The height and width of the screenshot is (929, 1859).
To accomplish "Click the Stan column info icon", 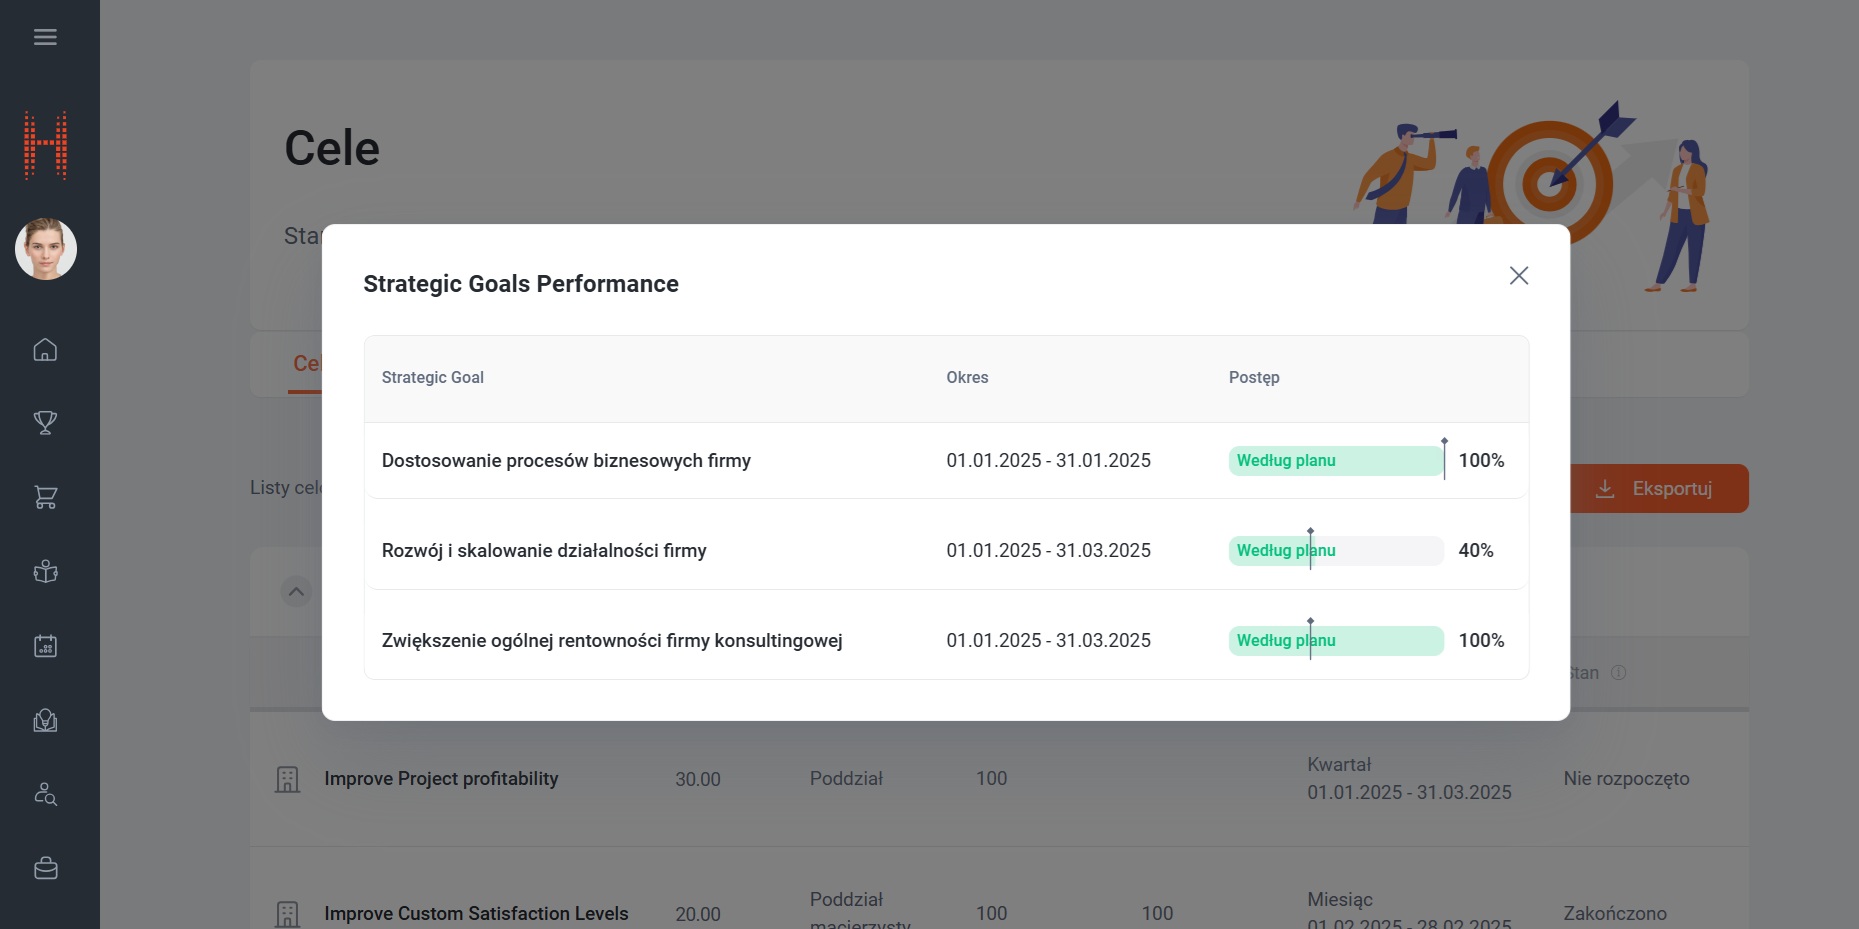I will (1618, 673).
